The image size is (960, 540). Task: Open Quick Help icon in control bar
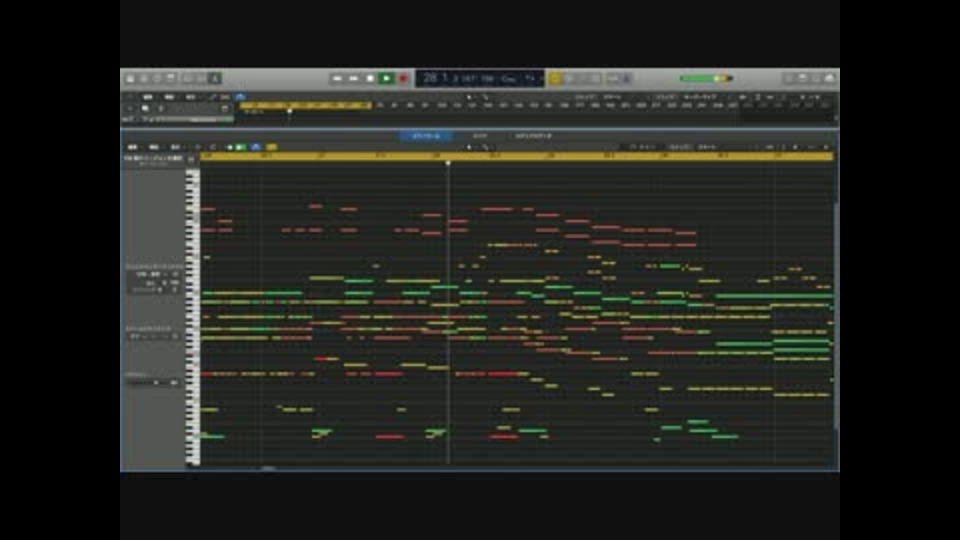157,78
